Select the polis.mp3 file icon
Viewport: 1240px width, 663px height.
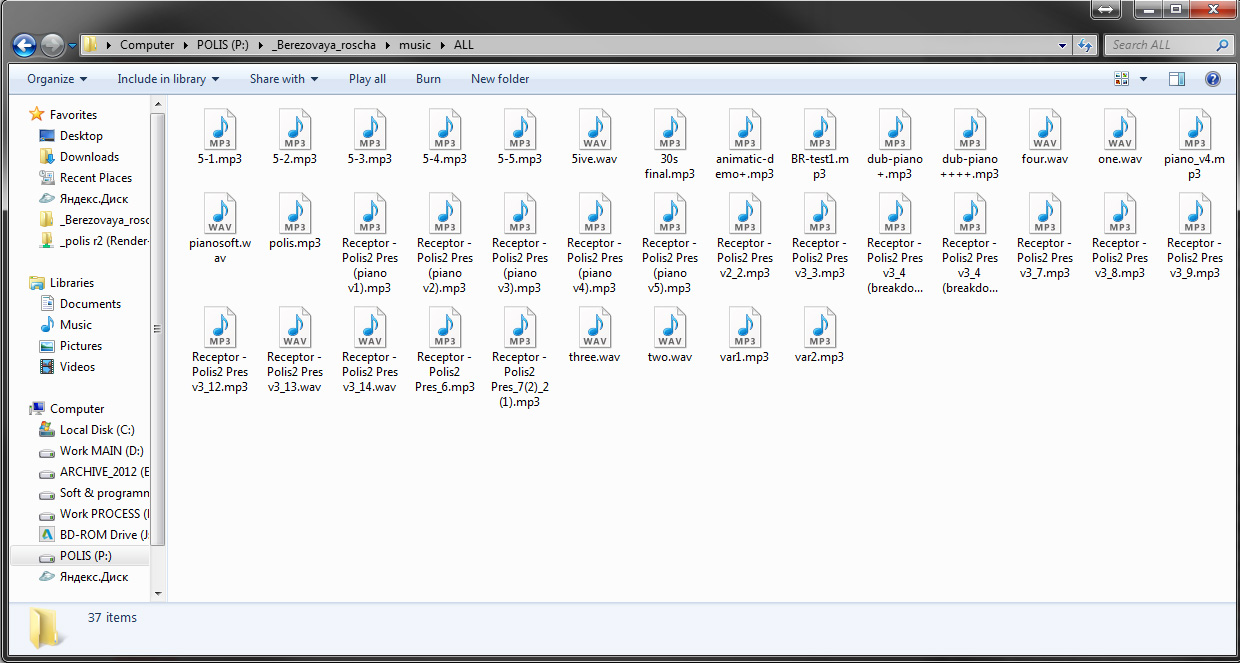(x=295, y=213)
